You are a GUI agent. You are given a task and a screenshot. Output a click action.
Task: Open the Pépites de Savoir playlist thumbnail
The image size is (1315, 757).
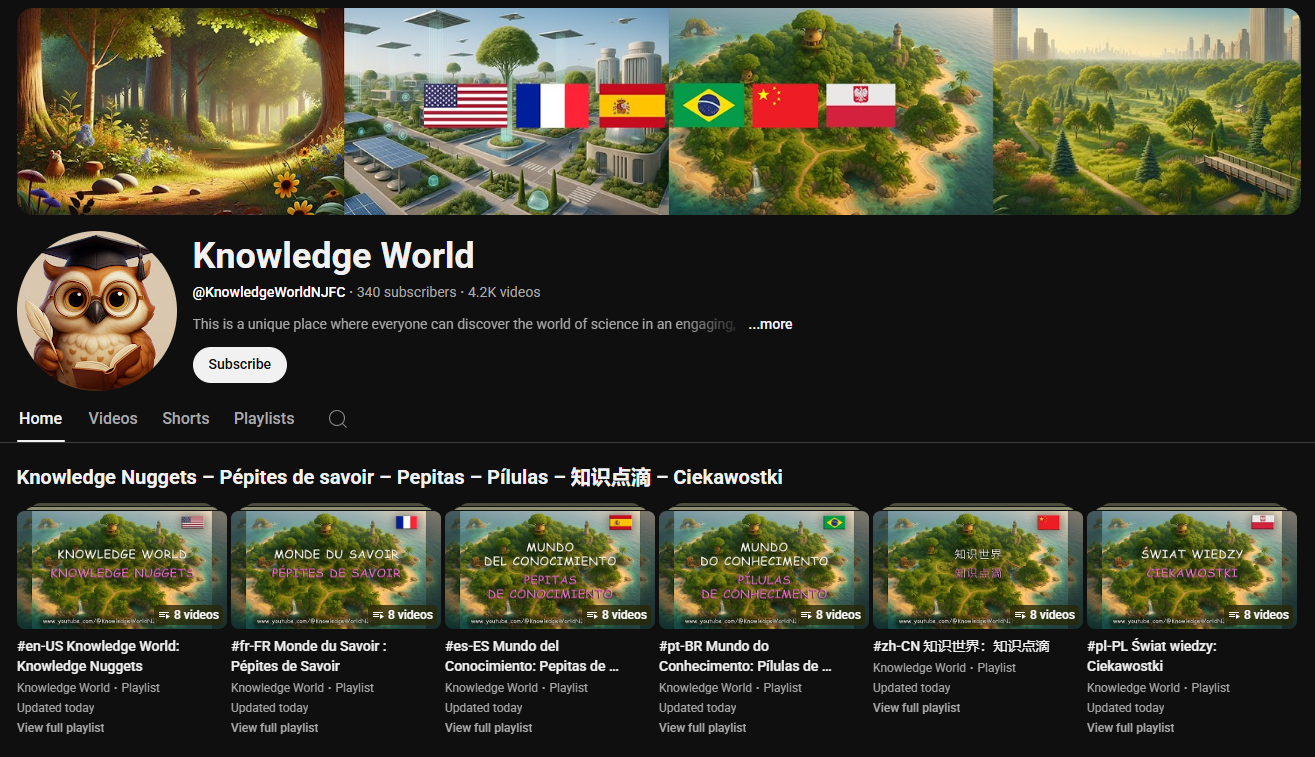[336, 570]
